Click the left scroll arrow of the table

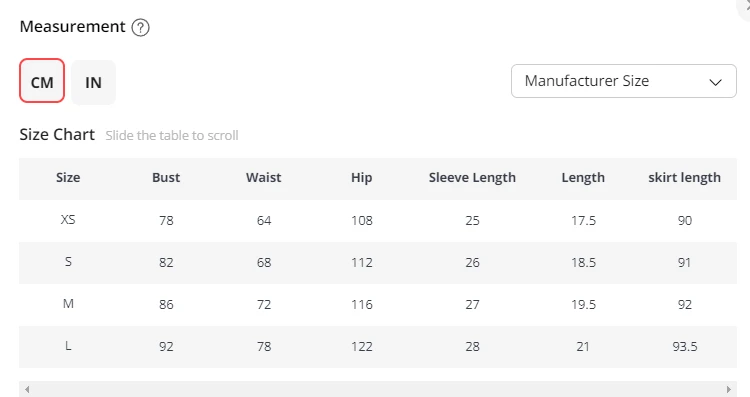(x=27, y=389)
